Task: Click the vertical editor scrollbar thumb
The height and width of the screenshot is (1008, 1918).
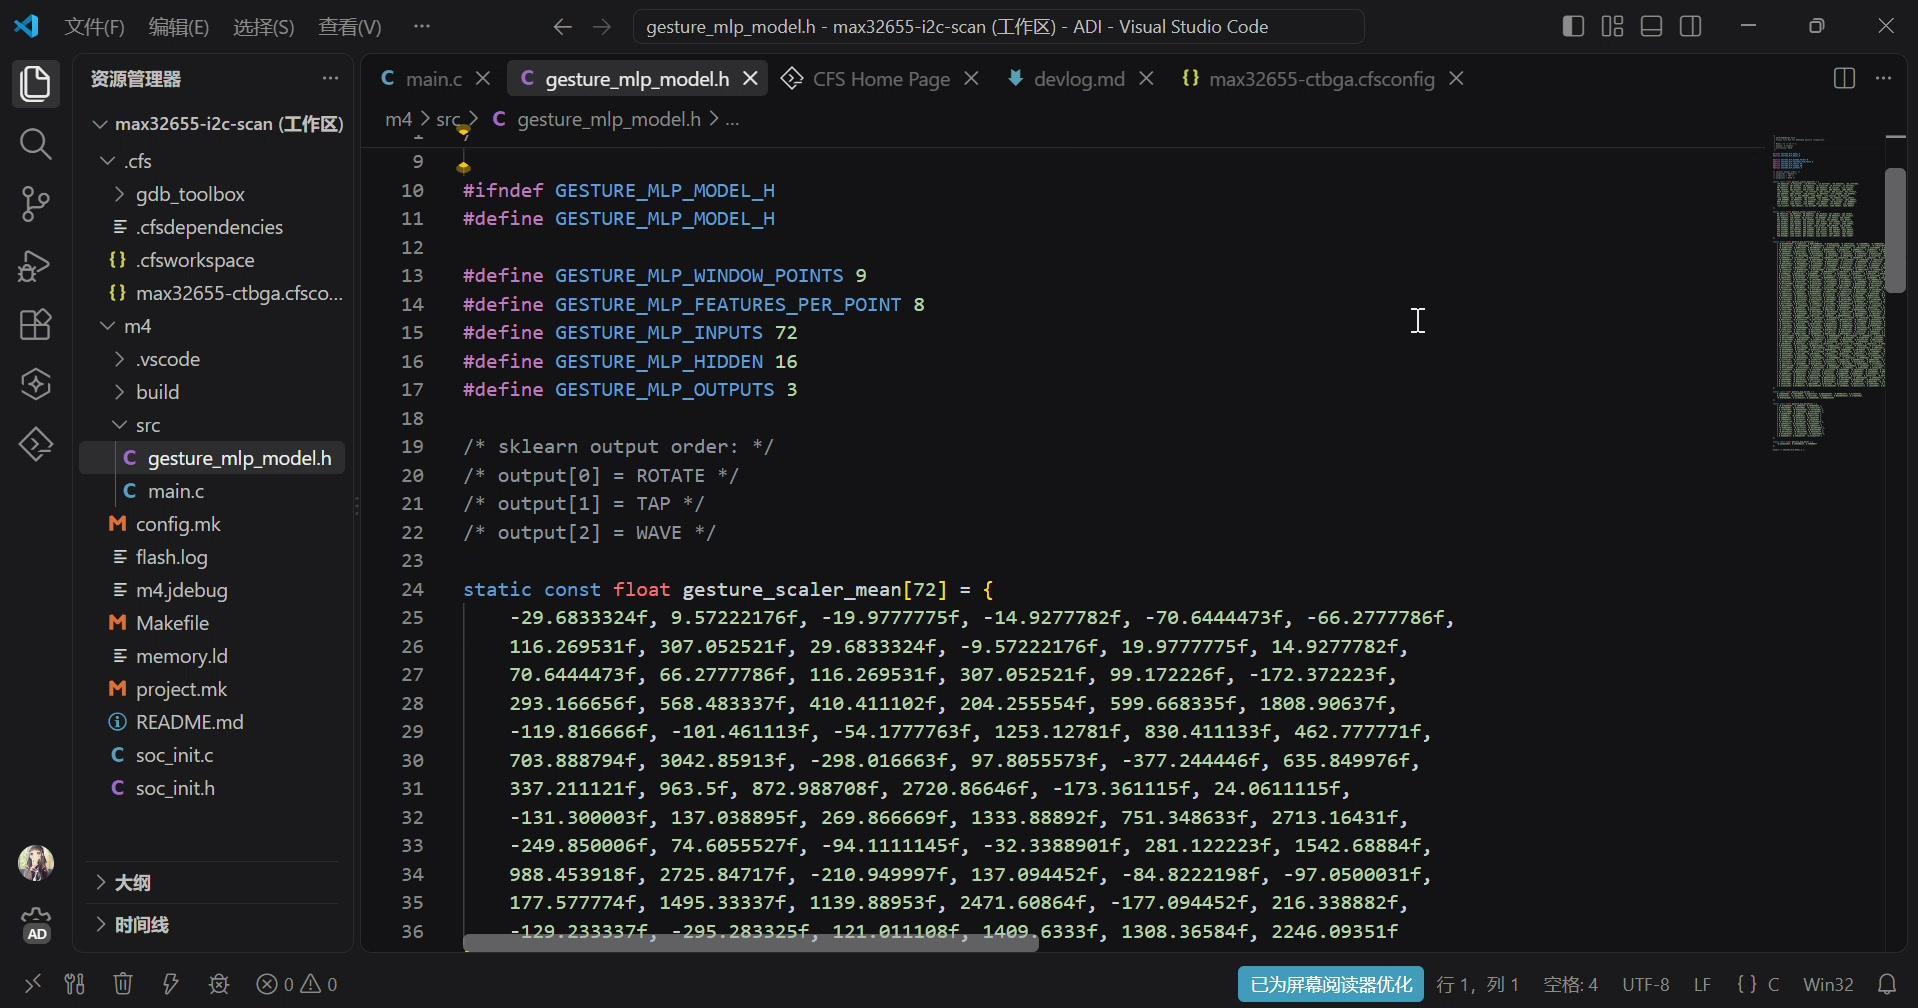Action: point(1896,229)
